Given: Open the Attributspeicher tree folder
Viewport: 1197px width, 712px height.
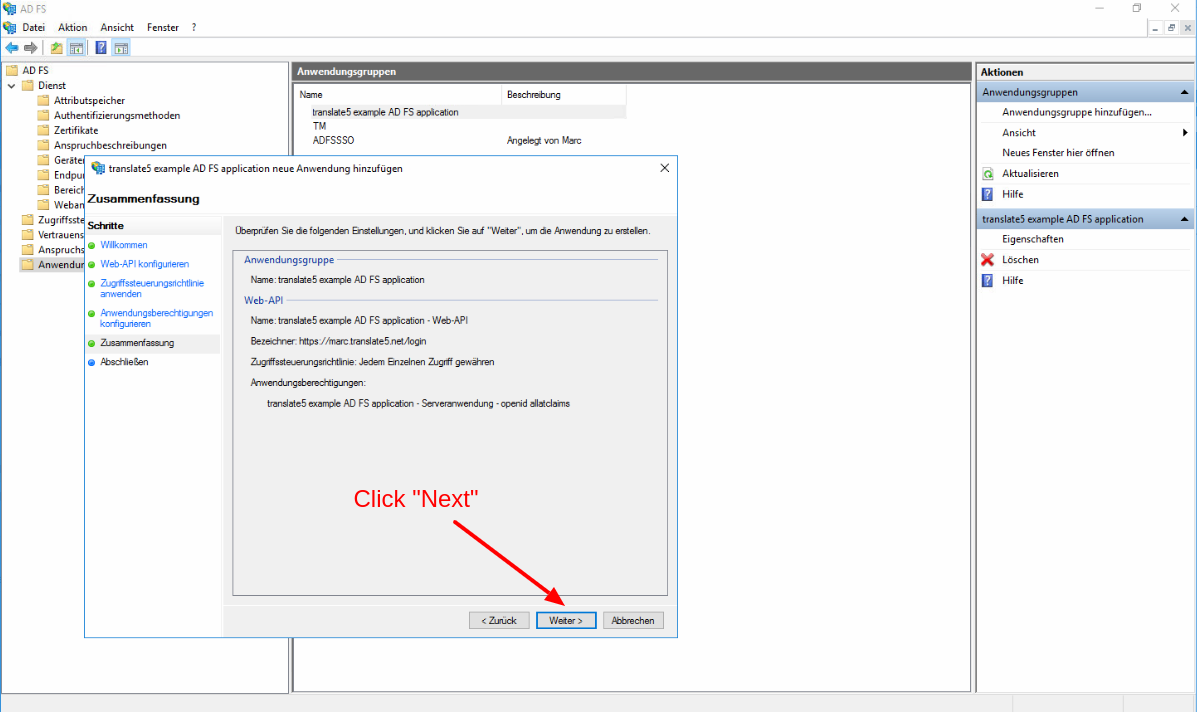Looking at the screenshot, I should pos(89,101).
